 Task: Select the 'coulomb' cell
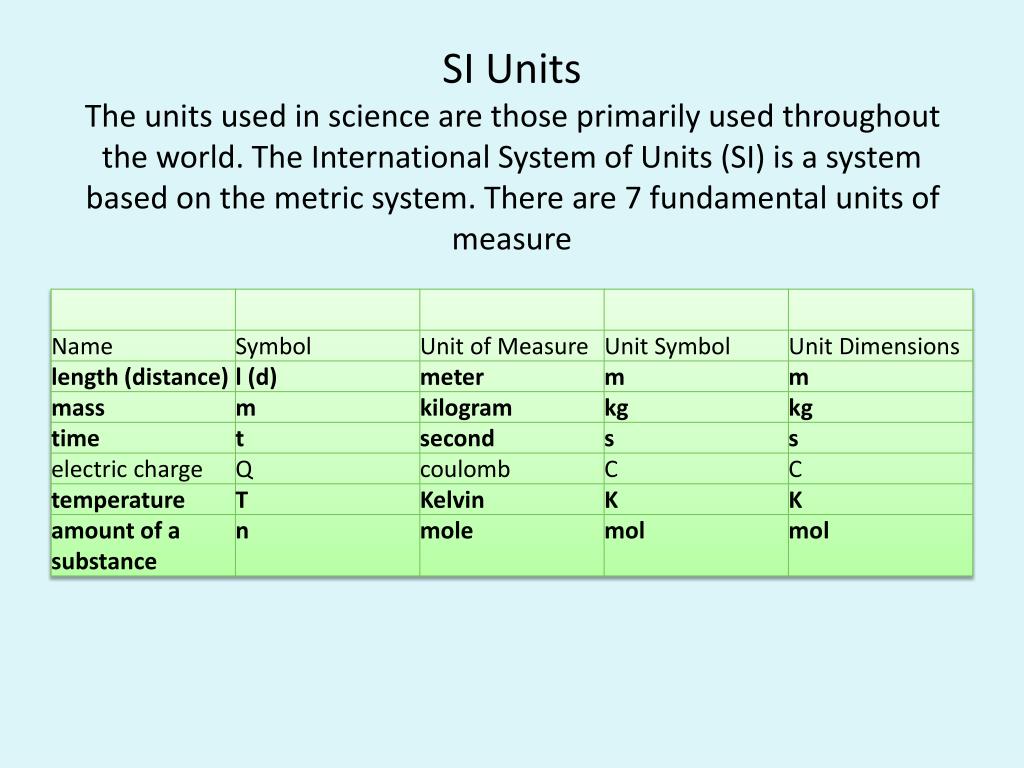point(511,469)
